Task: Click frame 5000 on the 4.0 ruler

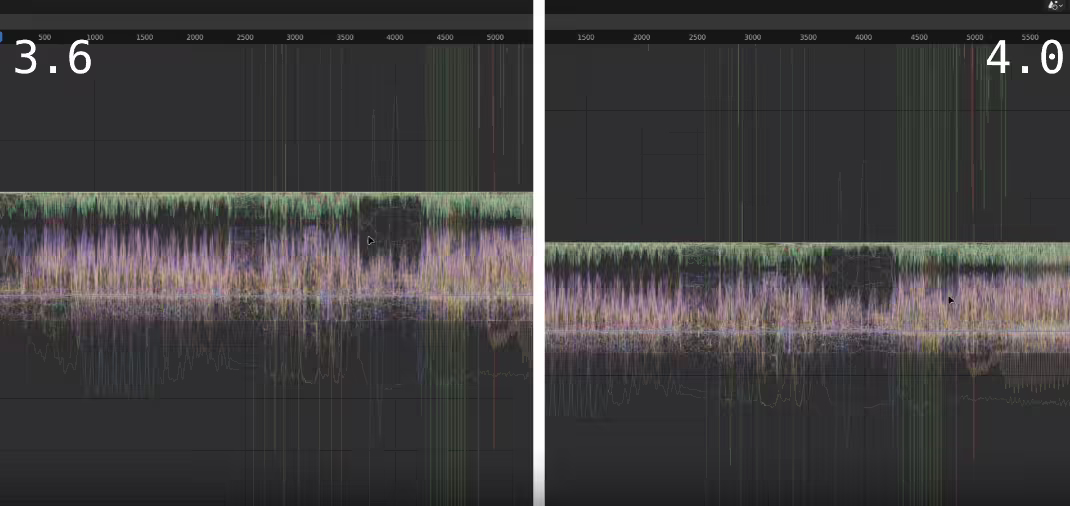Action: 975,38
